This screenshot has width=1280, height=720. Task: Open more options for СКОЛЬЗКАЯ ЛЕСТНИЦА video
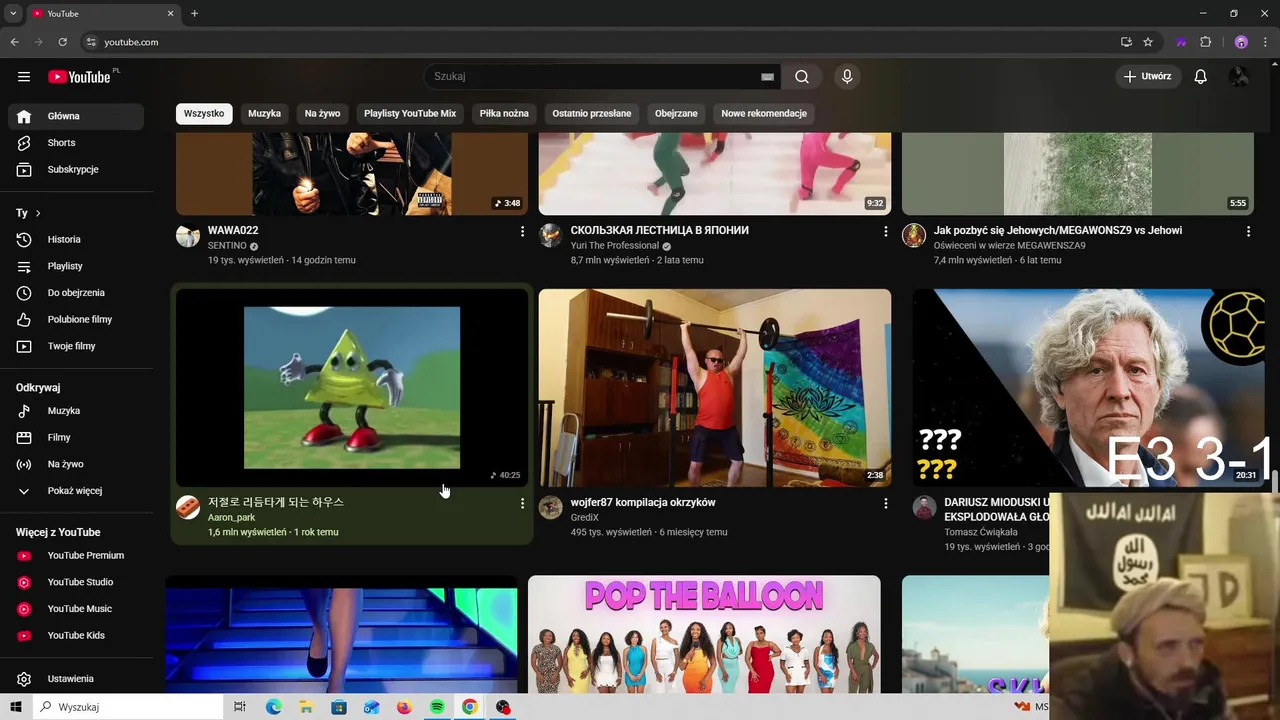pyautogui.click(x=885, y=231)
